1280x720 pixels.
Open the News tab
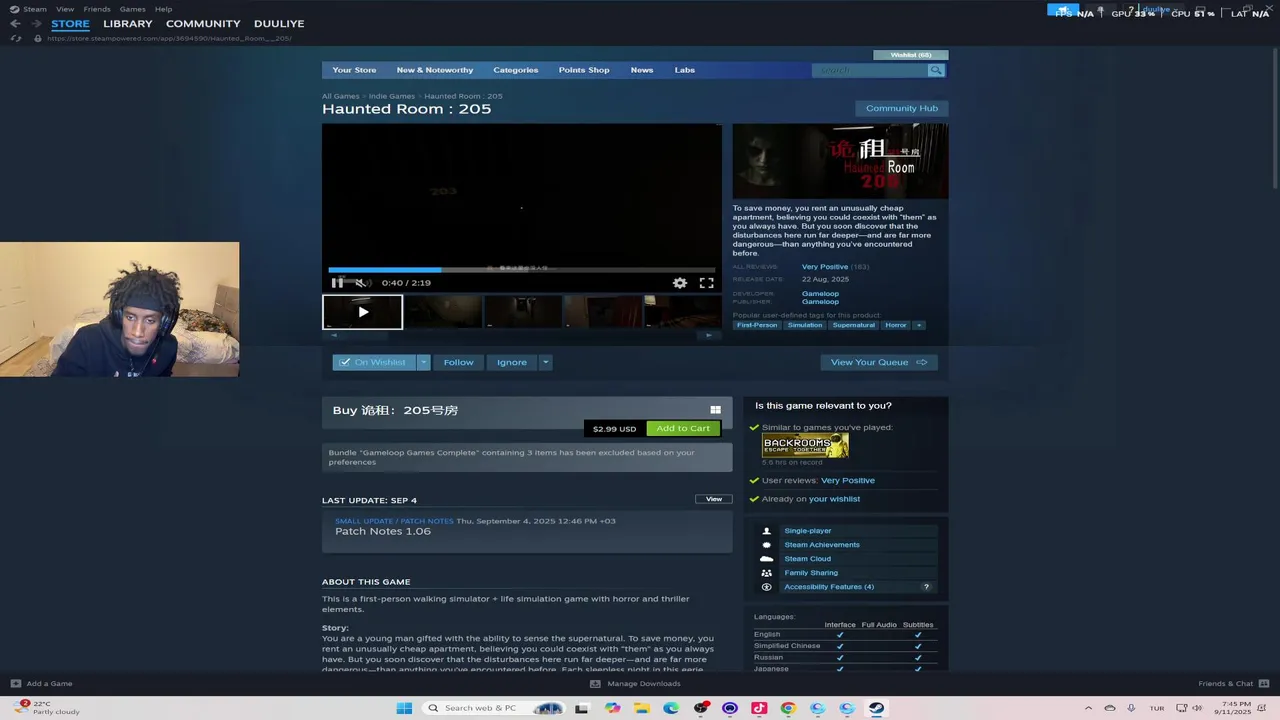click(642, 70)
